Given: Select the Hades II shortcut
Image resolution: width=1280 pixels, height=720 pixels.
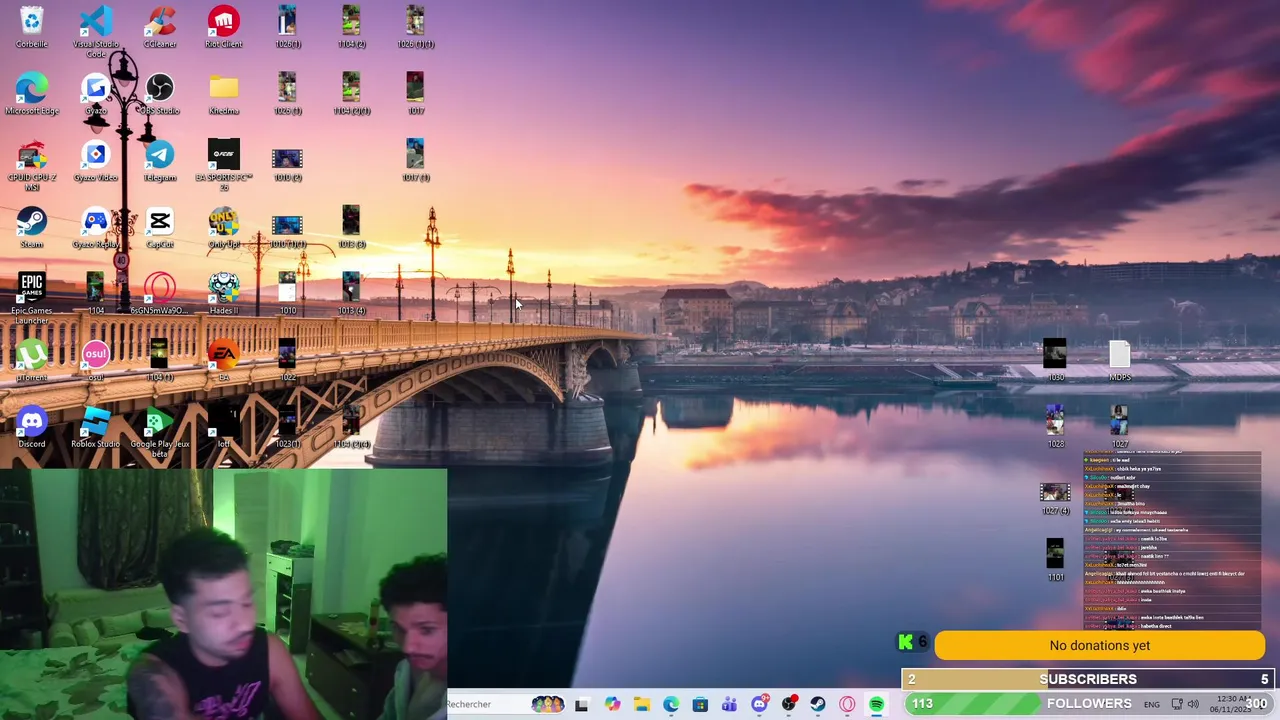Looking at the screenshot, I should pos(224,295).
